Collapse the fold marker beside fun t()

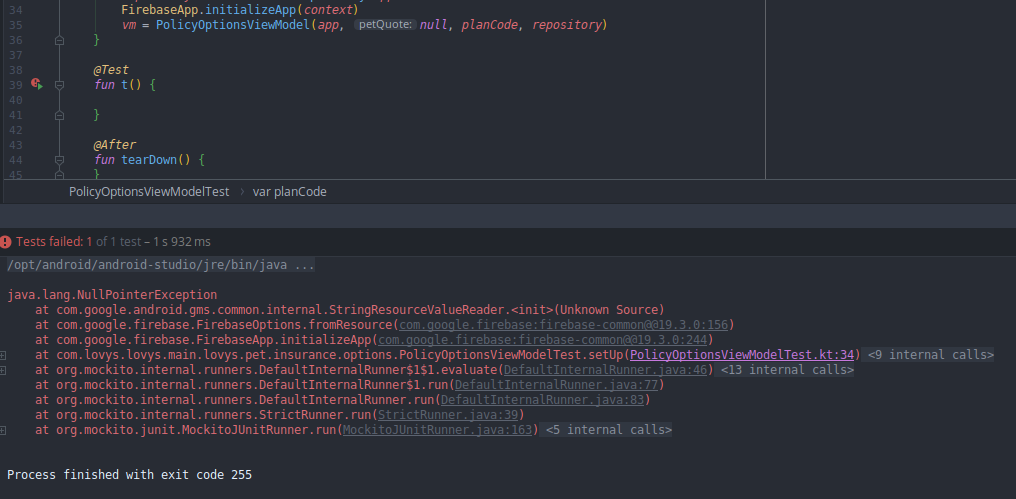click(59, 85)
